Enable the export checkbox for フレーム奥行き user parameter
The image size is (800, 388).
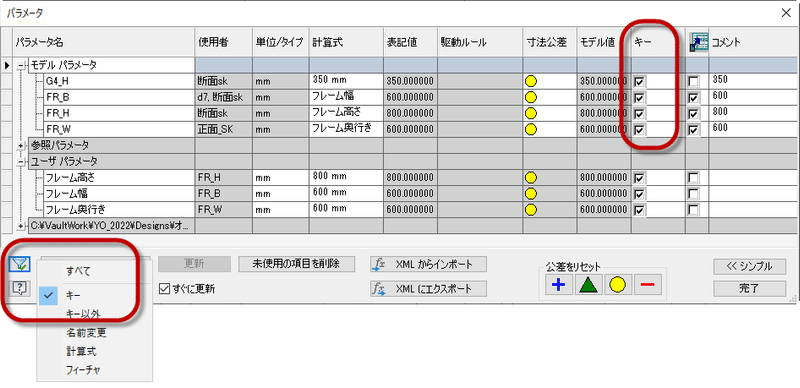pyautogui.click(x=693, y=210)
